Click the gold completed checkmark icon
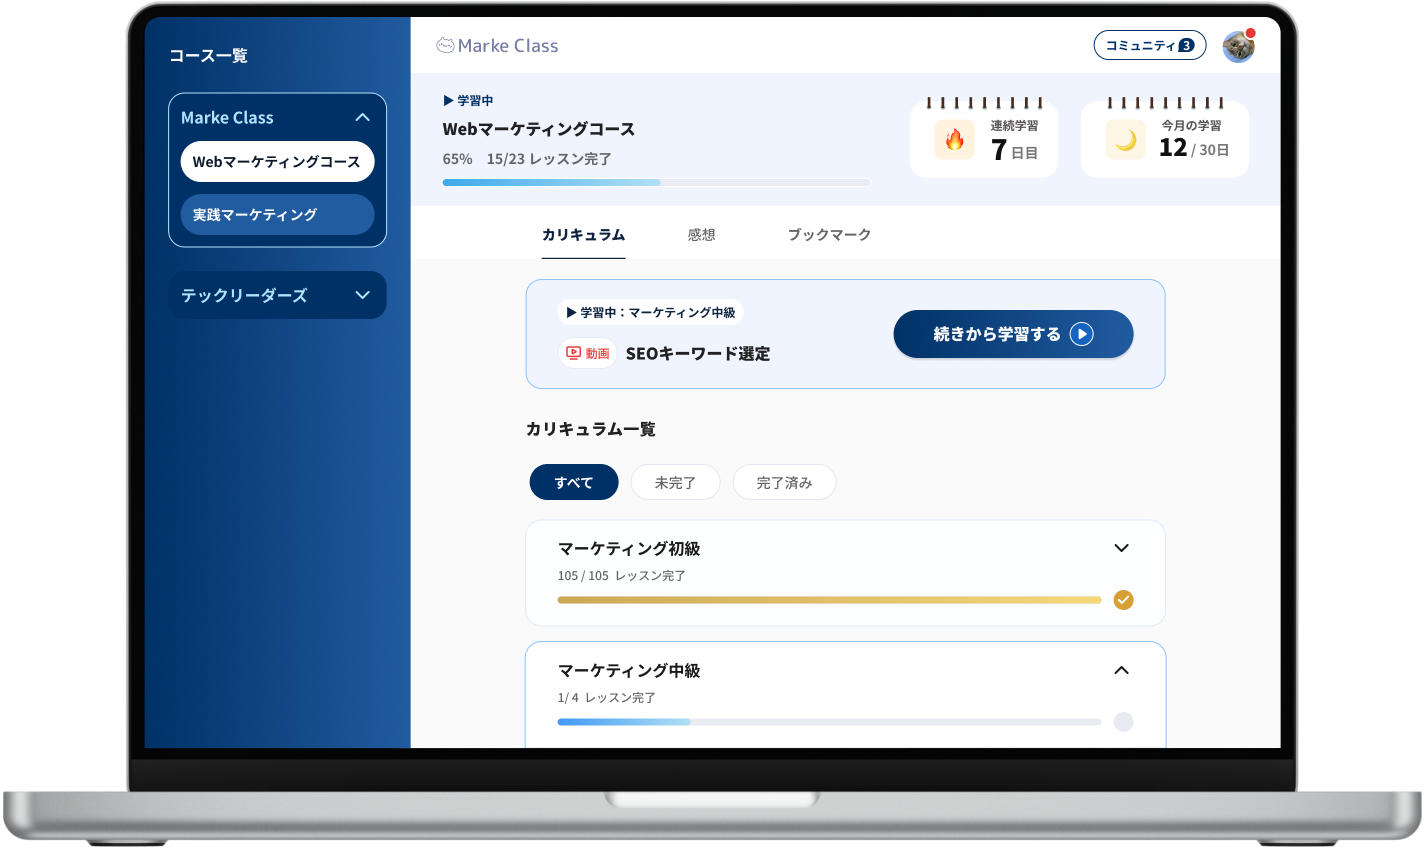 click(1123, 600)
